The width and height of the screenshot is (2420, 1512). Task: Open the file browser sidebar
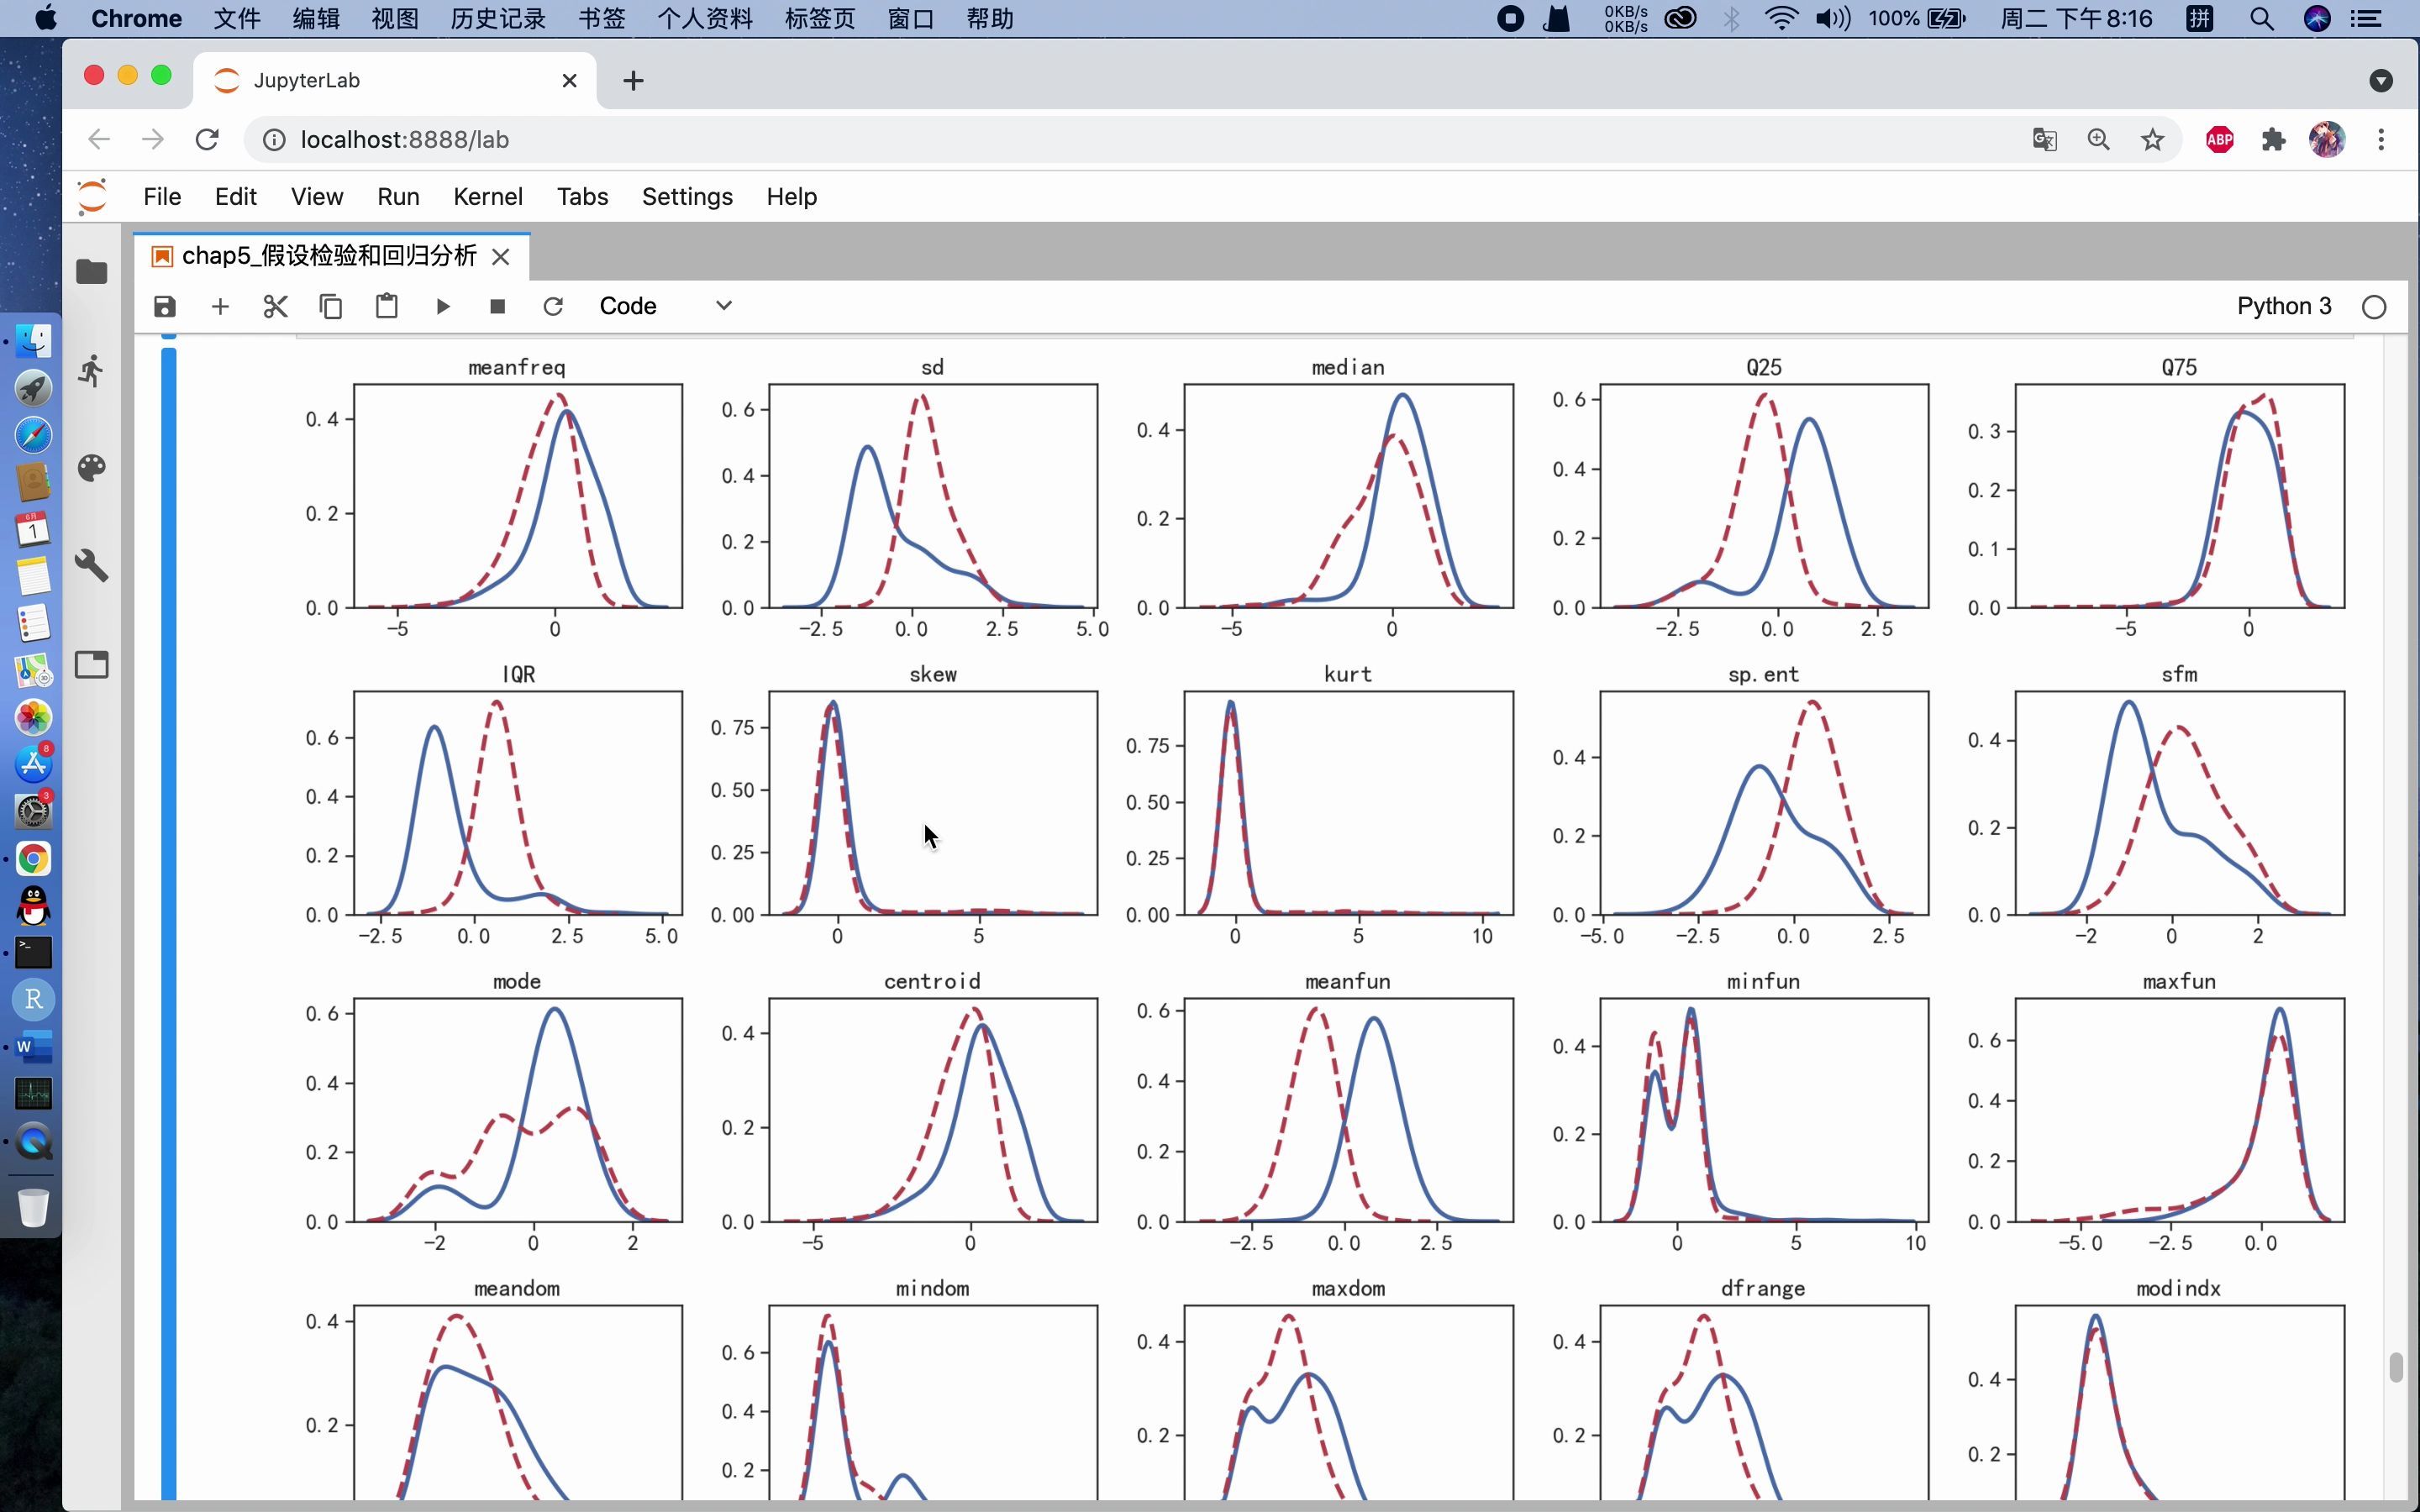pyautogui.click(x=92, y=272)
